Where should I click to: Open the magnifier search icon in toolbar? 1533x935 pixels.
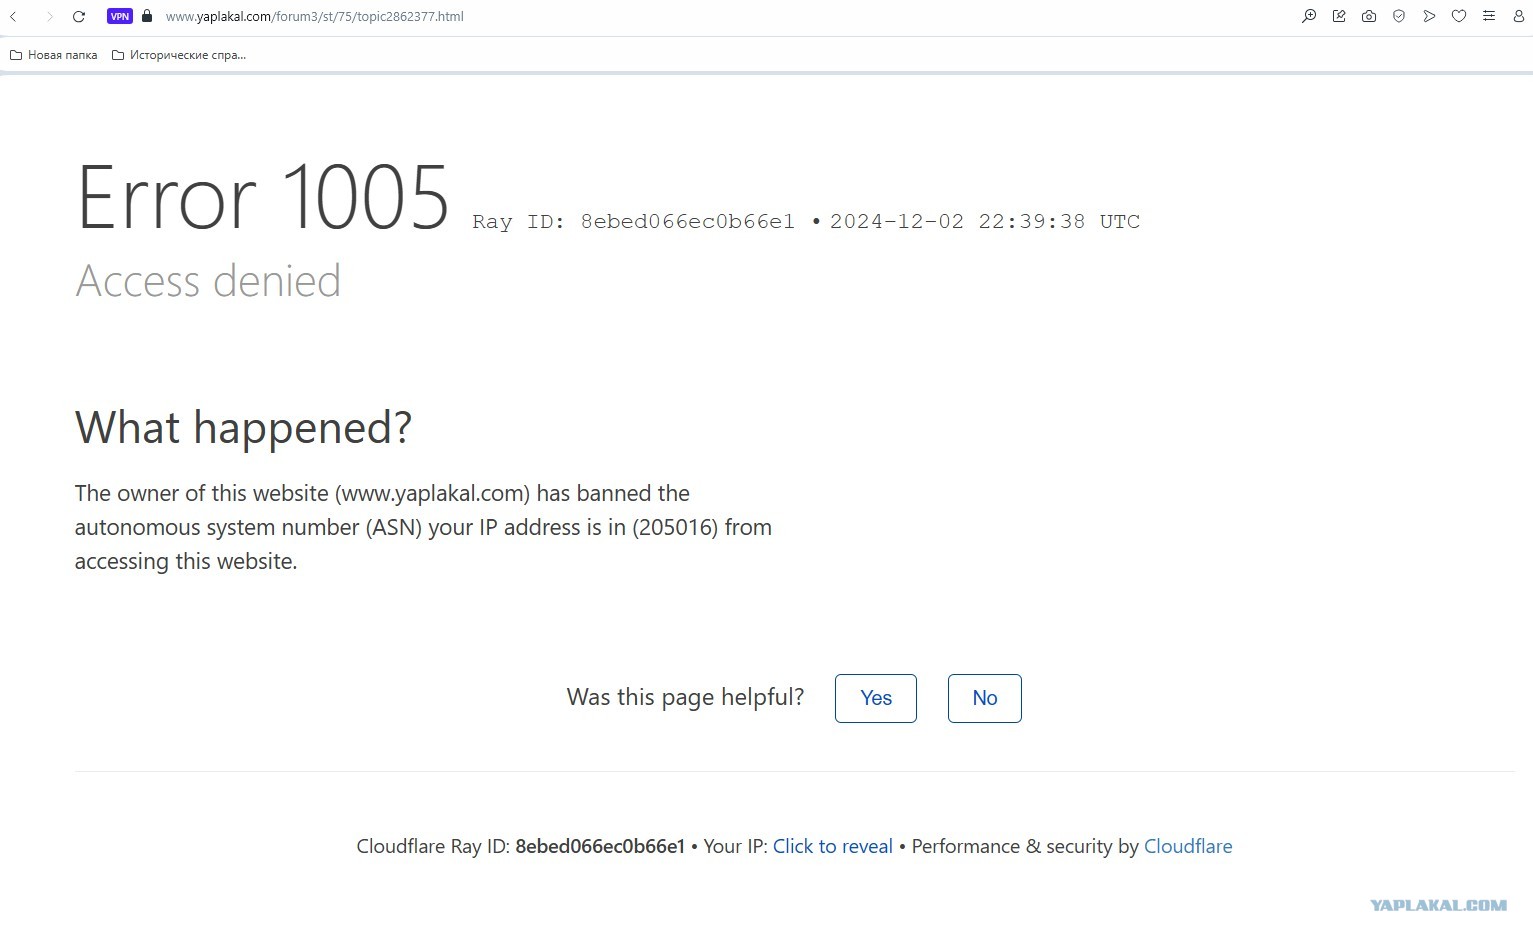(x=1309, y=16)
